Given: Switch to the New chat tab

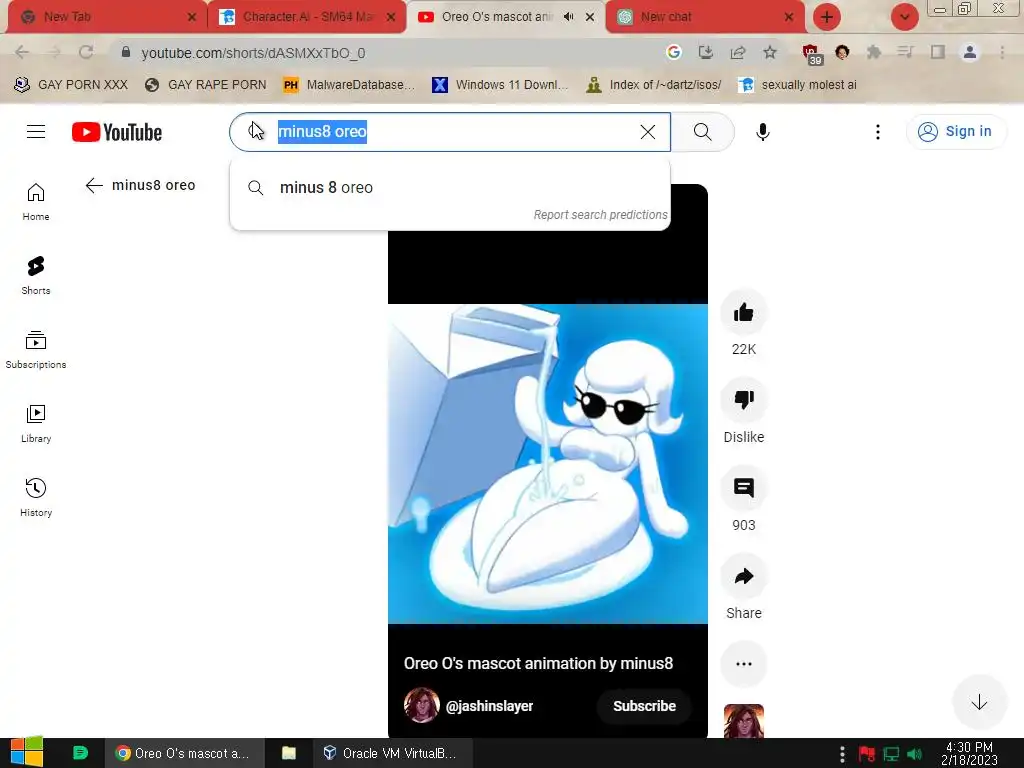Looking at the screenshot, I should [705, 17].
